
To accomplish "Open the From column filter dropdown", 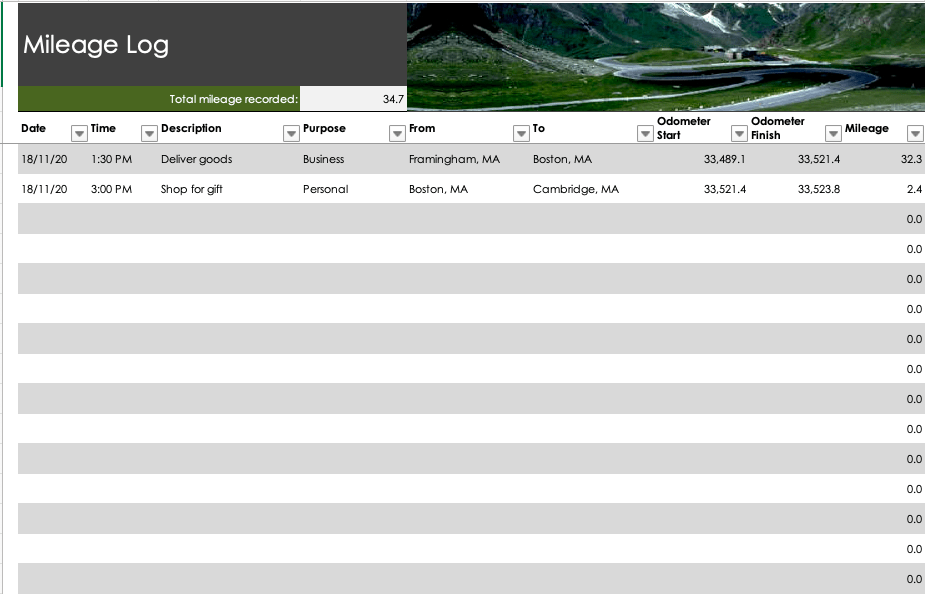I will point(521,134).
